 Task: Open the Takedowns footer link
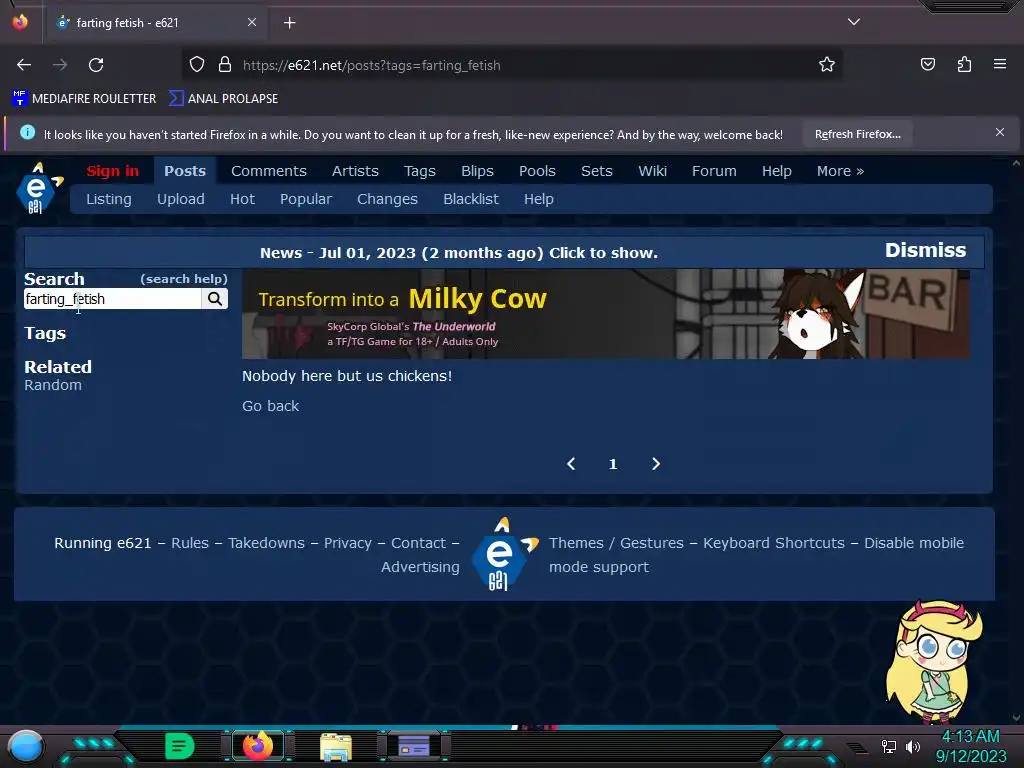click(x=266, y=543)
